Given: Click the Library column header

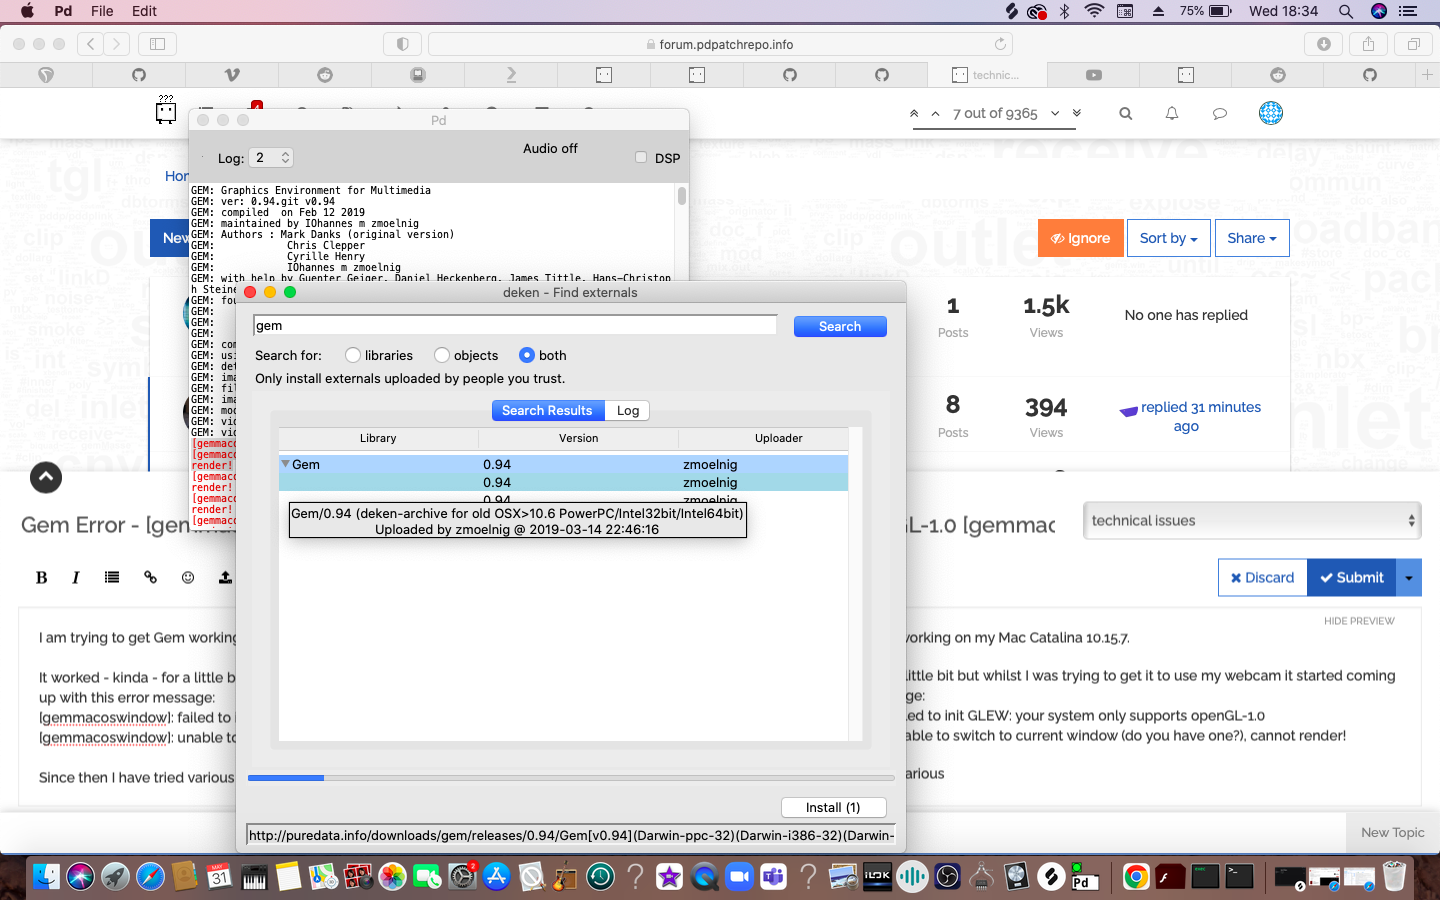Looking at the screenshot, I should [378, 438].
